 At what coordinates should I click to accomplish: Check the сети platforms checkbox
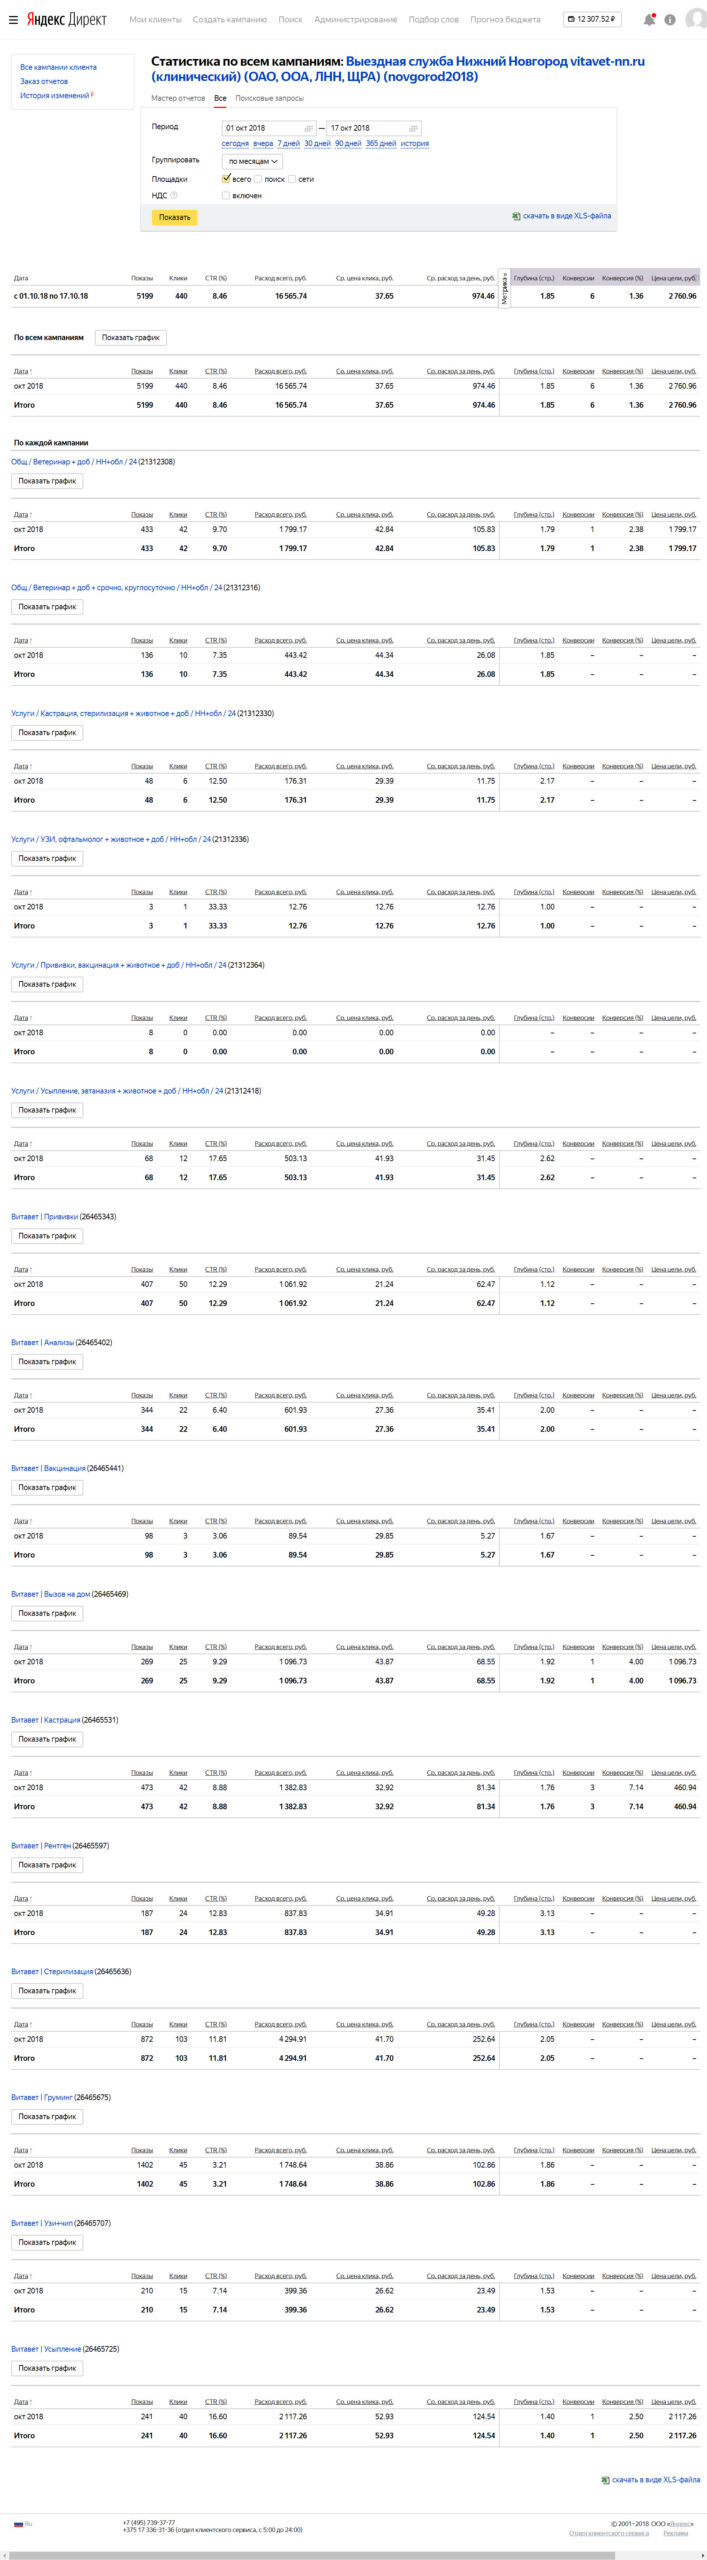pyautogui.click(x=292, y=179)
